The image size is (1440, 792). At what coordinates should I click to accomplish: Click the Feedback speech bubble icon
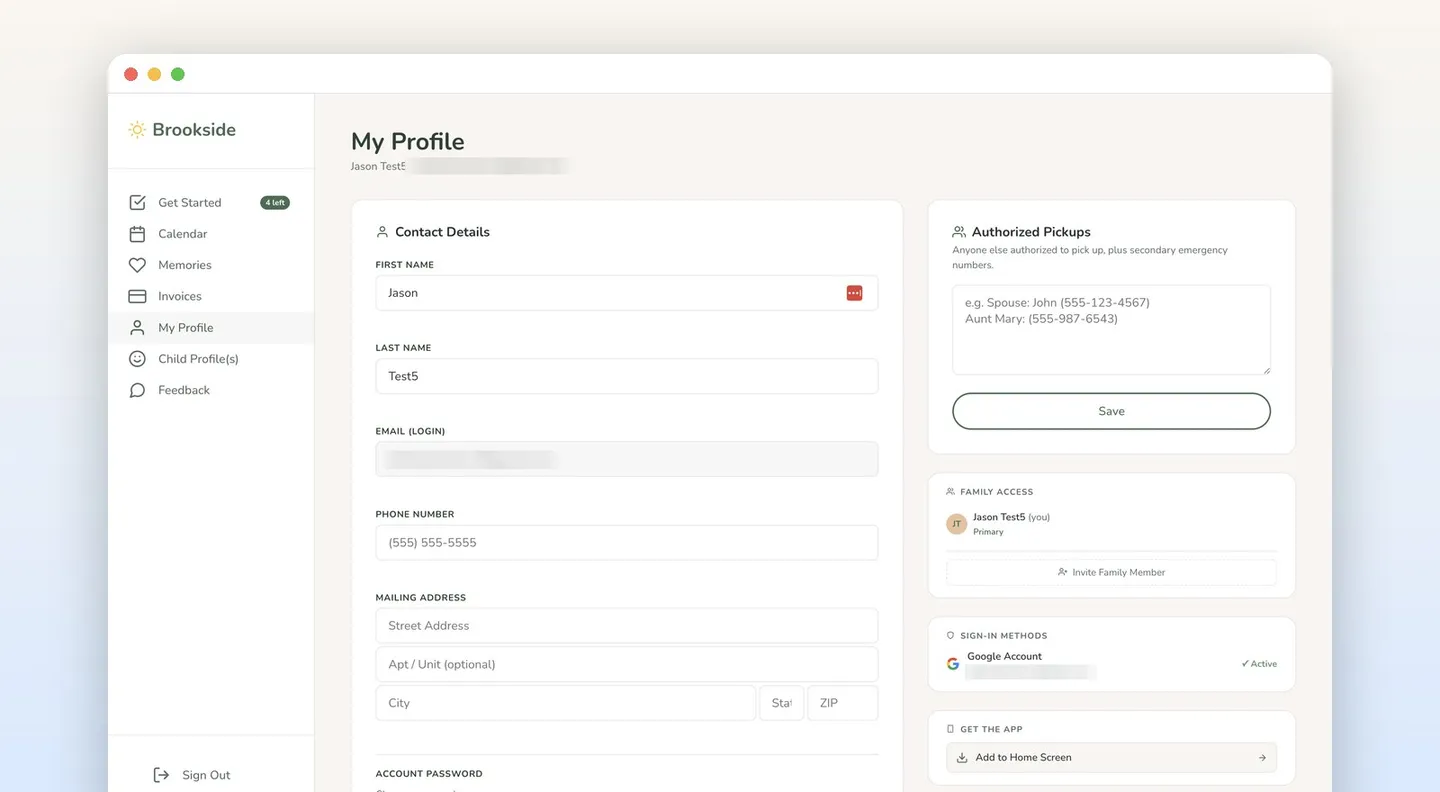(137, 390)
